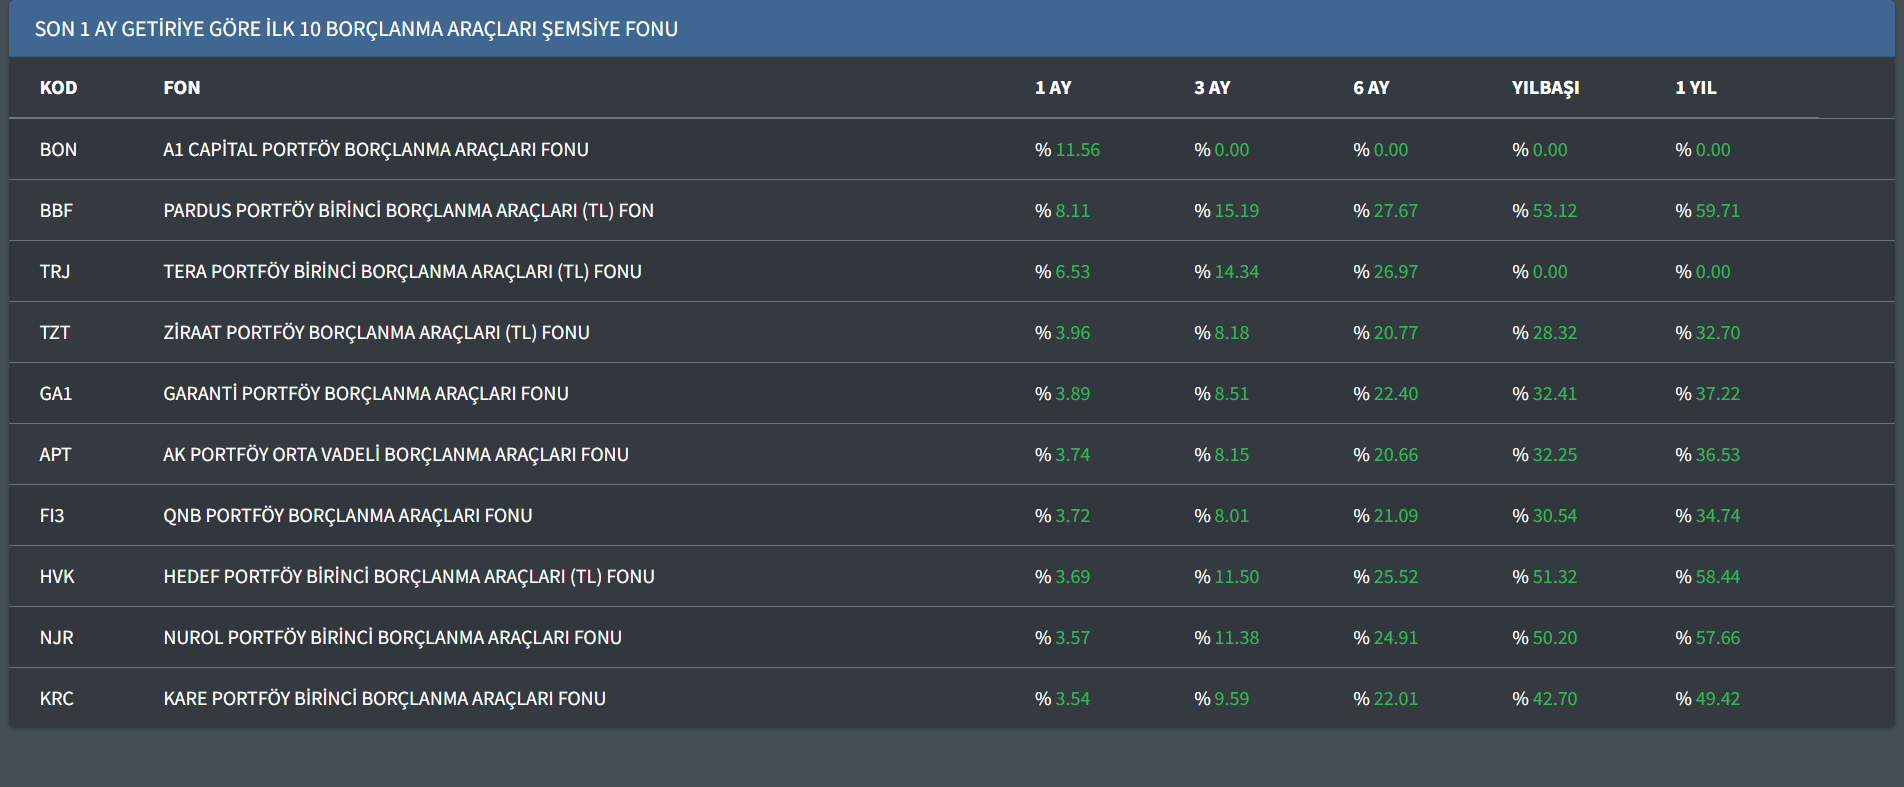
Task: Click the NJR fund code
Action: click(x=56, y=638)
